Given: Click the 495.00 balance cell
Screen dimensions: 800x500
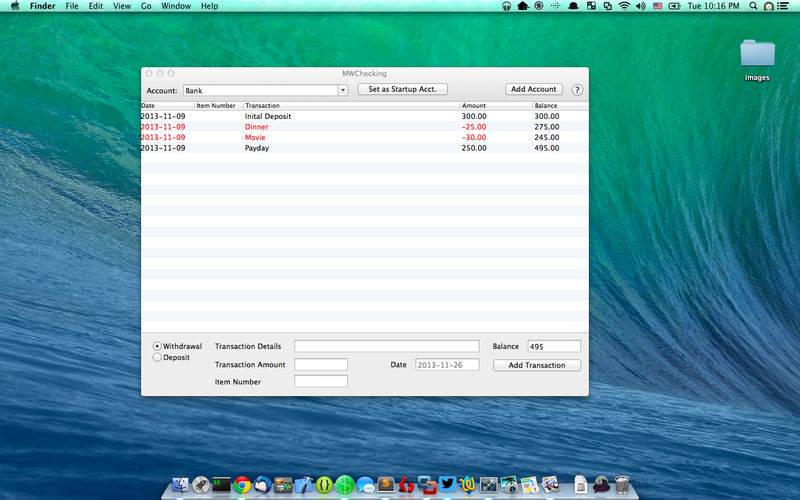Looking at the screenshot, I should point(547,148).
